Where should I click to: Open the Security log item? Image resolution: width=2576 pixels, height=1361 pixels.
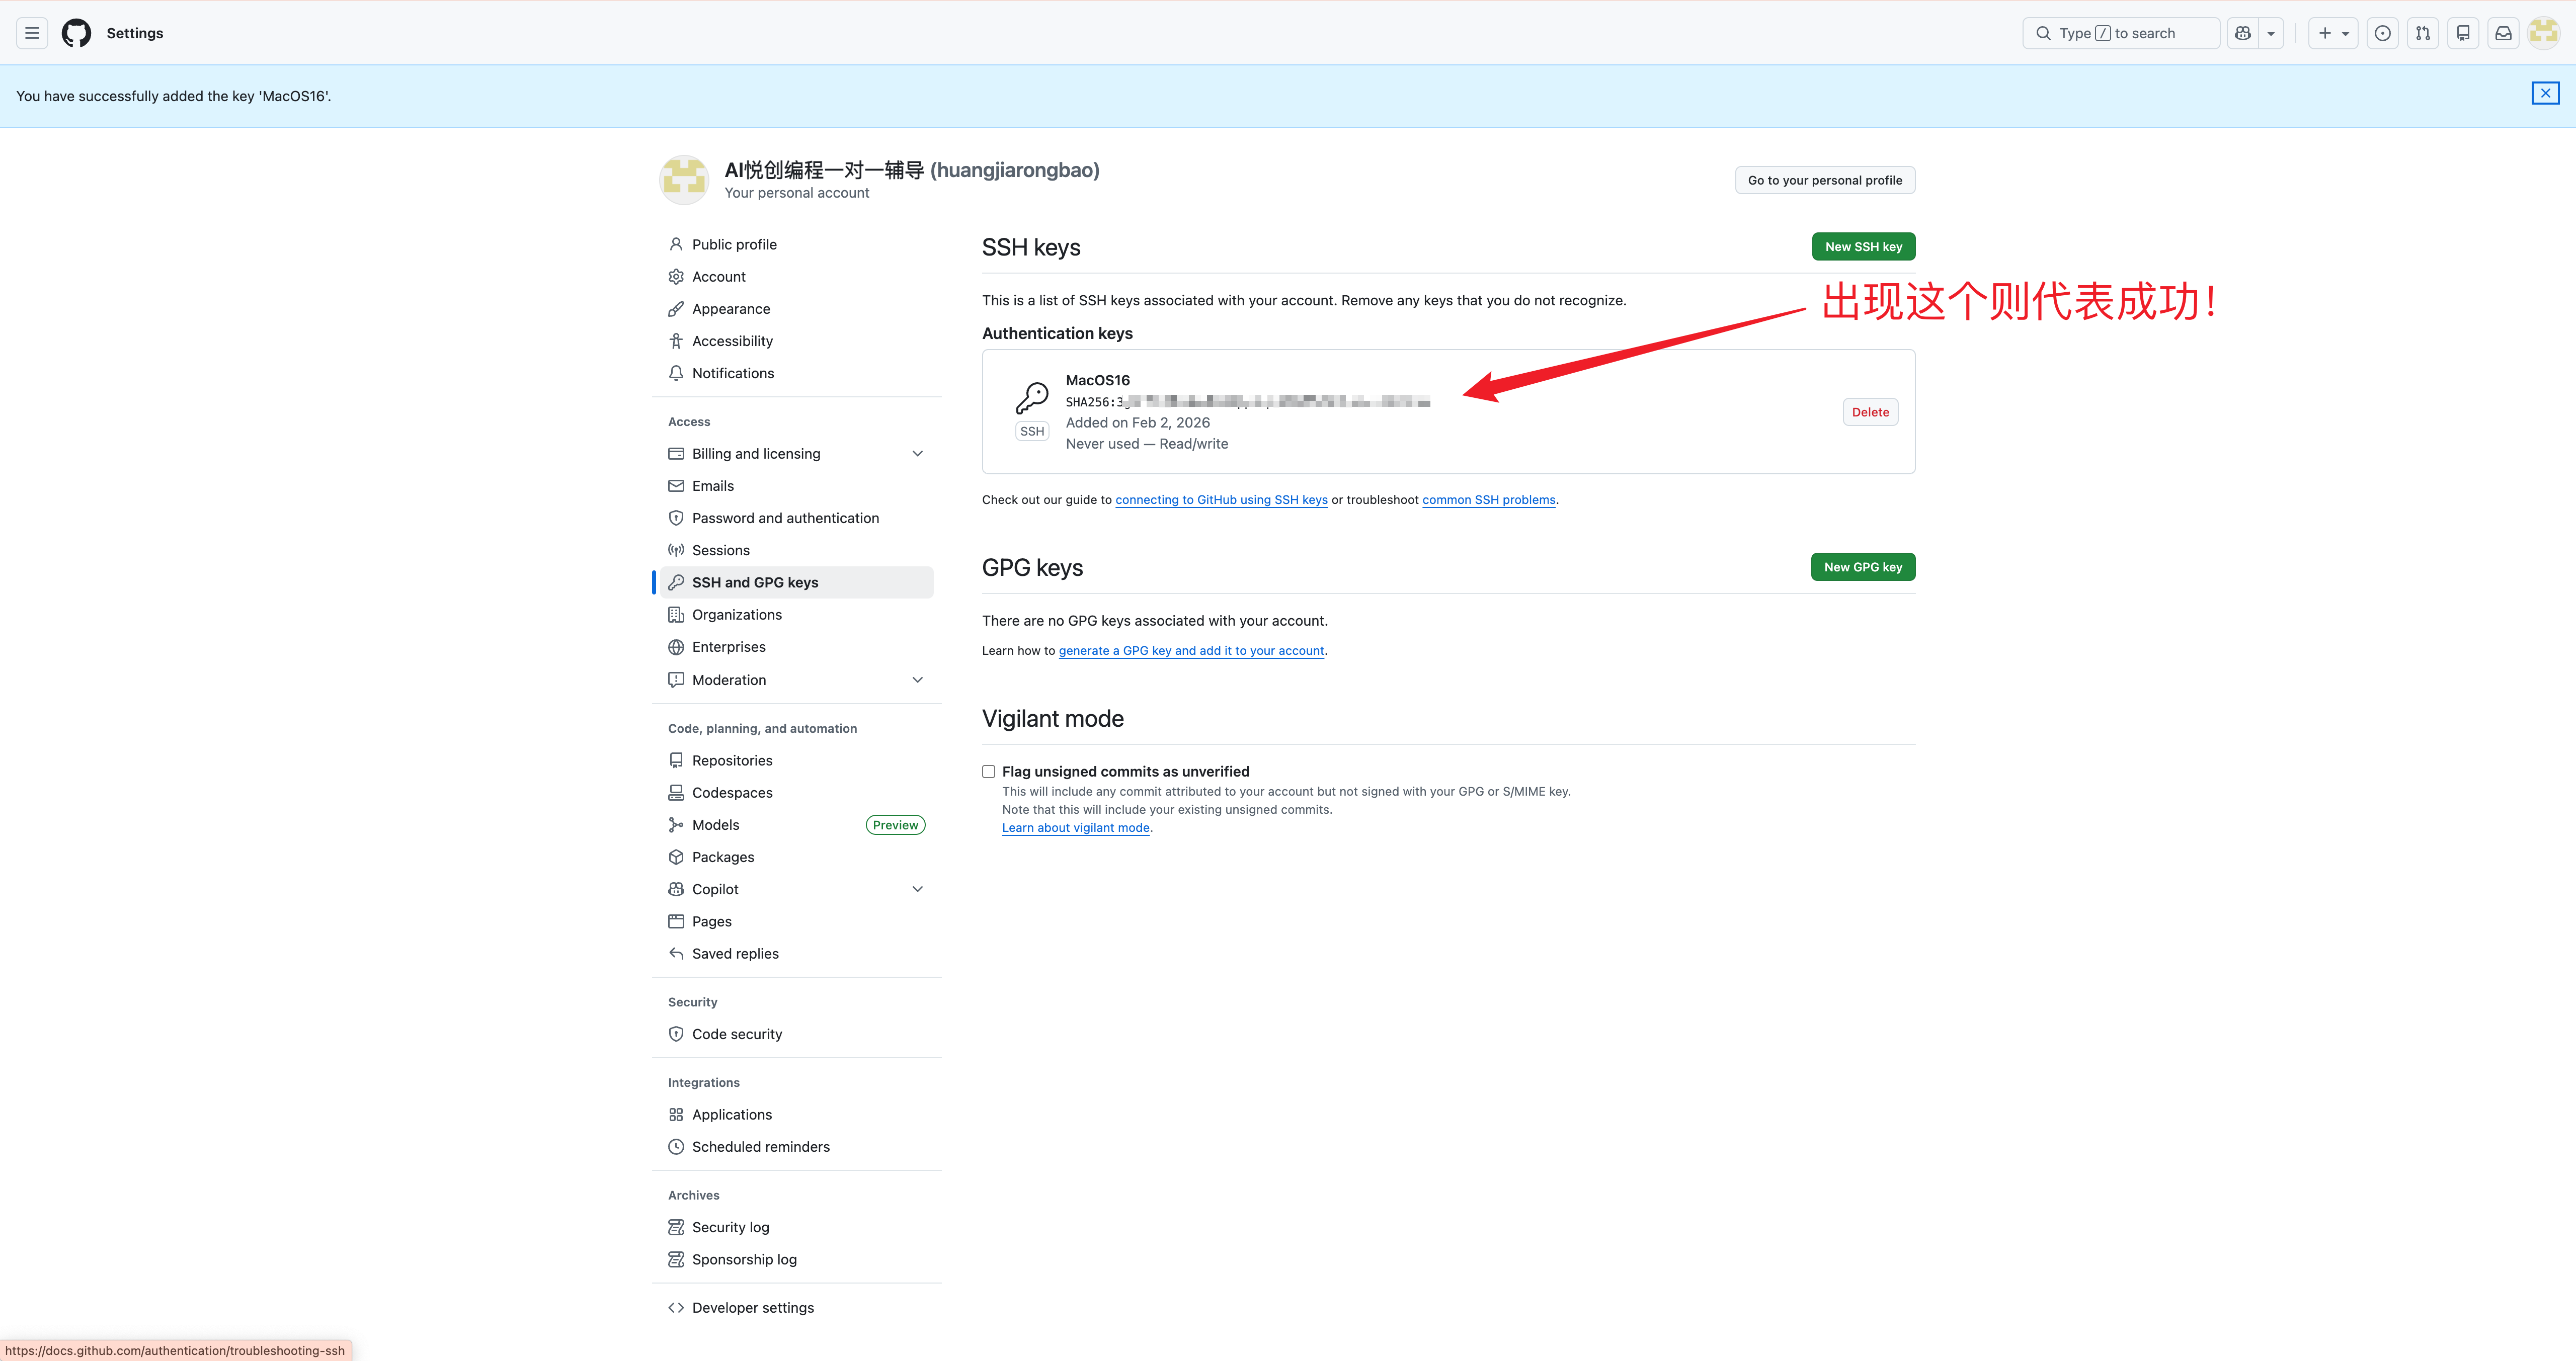click(797, 1227)
